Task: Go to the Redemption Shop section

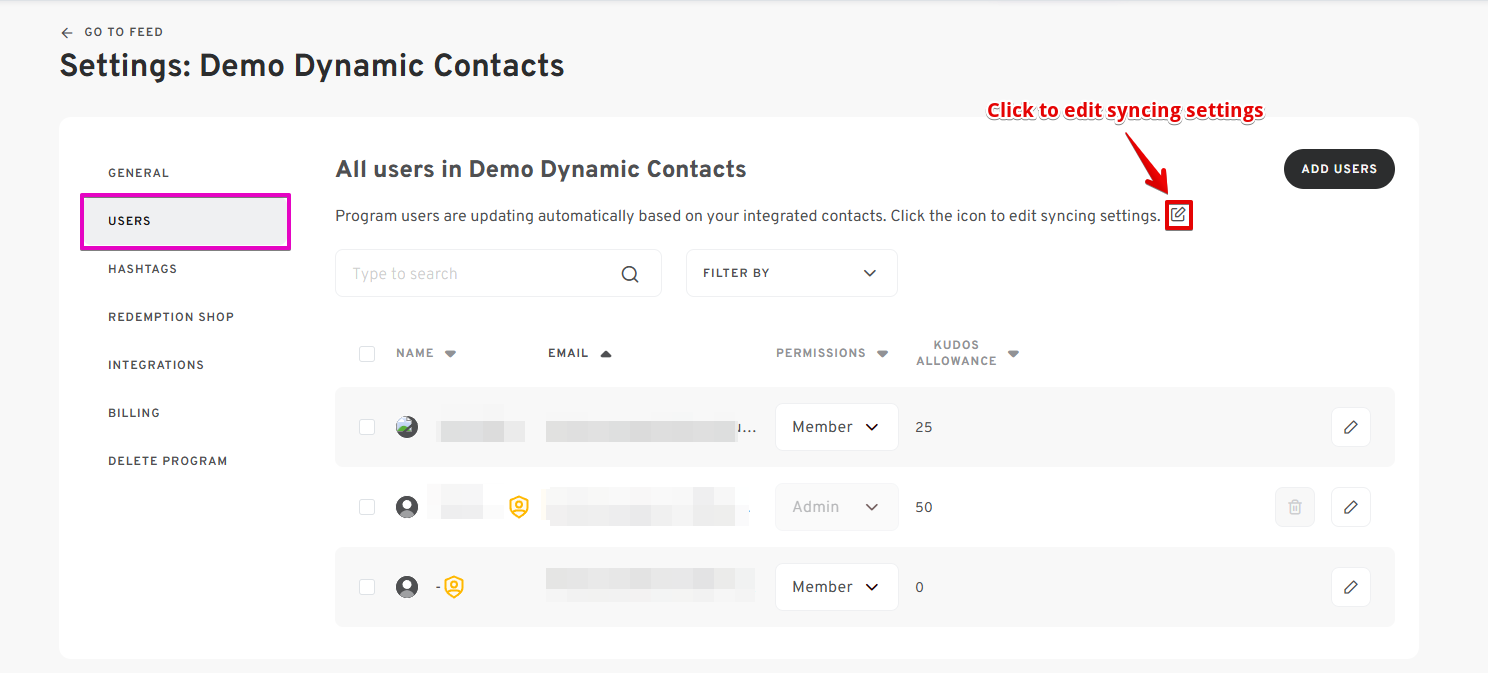Action: coord(171,317)
